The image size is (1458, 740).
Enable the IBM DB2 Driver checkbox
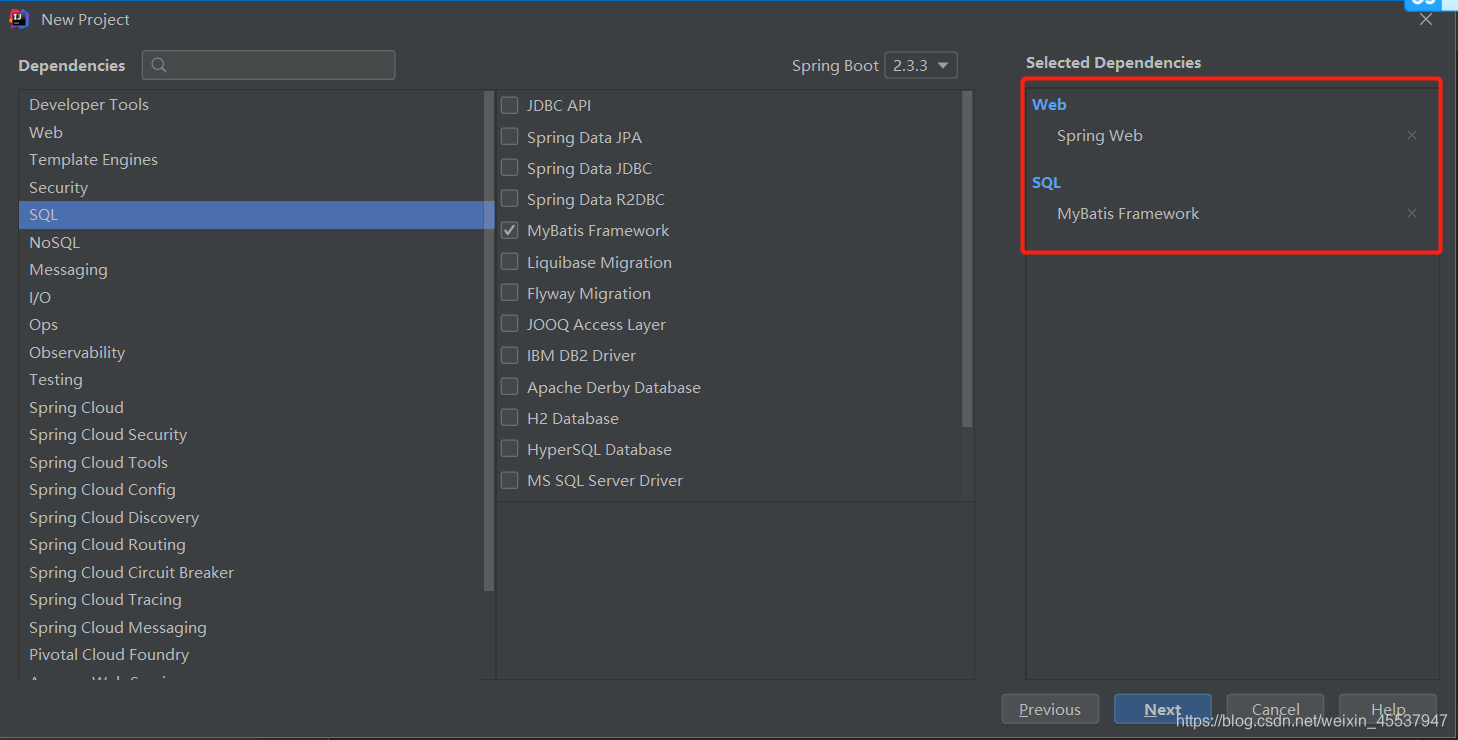pyautogui.click(x=510, y=355)
